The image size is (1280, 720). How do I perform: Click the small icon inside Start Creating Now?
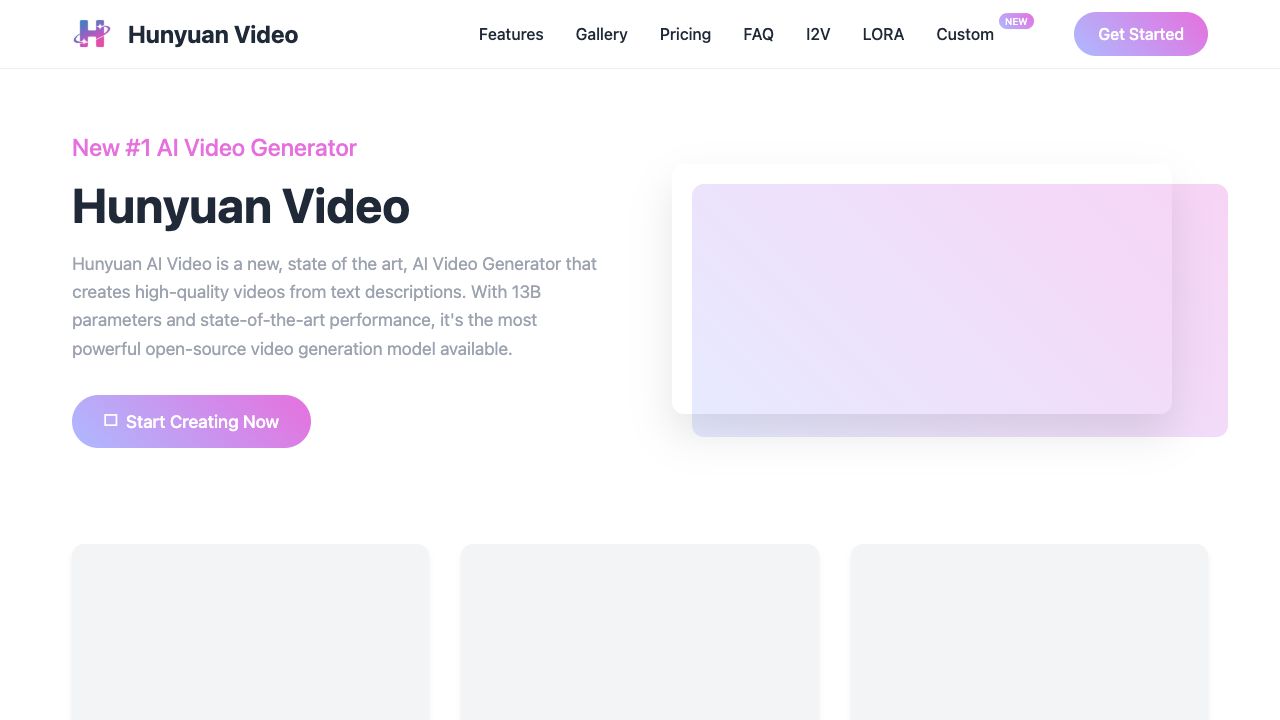click(x=111, y=421)
